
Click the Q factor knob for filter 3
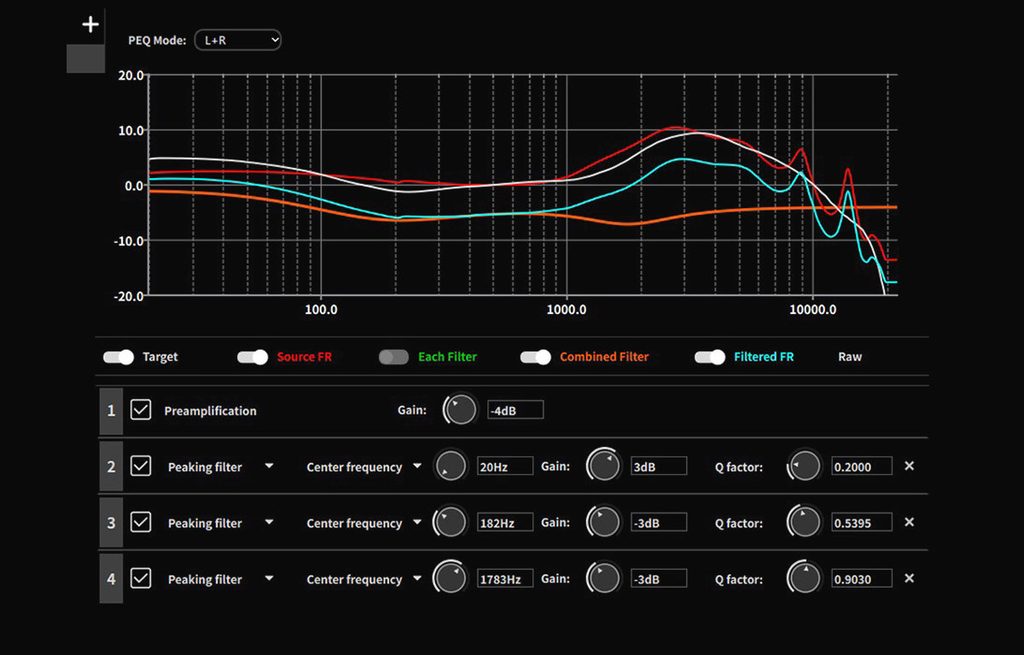[804, 522]
